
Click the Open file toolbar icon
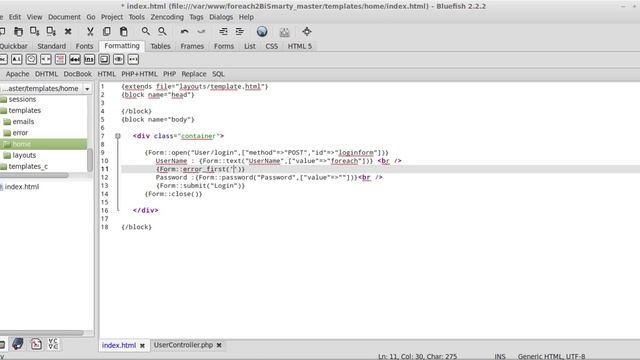point(18,31)
